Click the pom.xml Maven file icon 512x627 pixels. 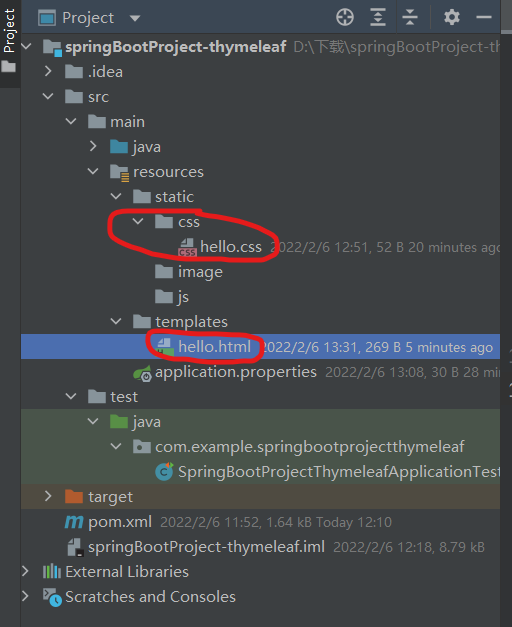(x=74, y=522)
